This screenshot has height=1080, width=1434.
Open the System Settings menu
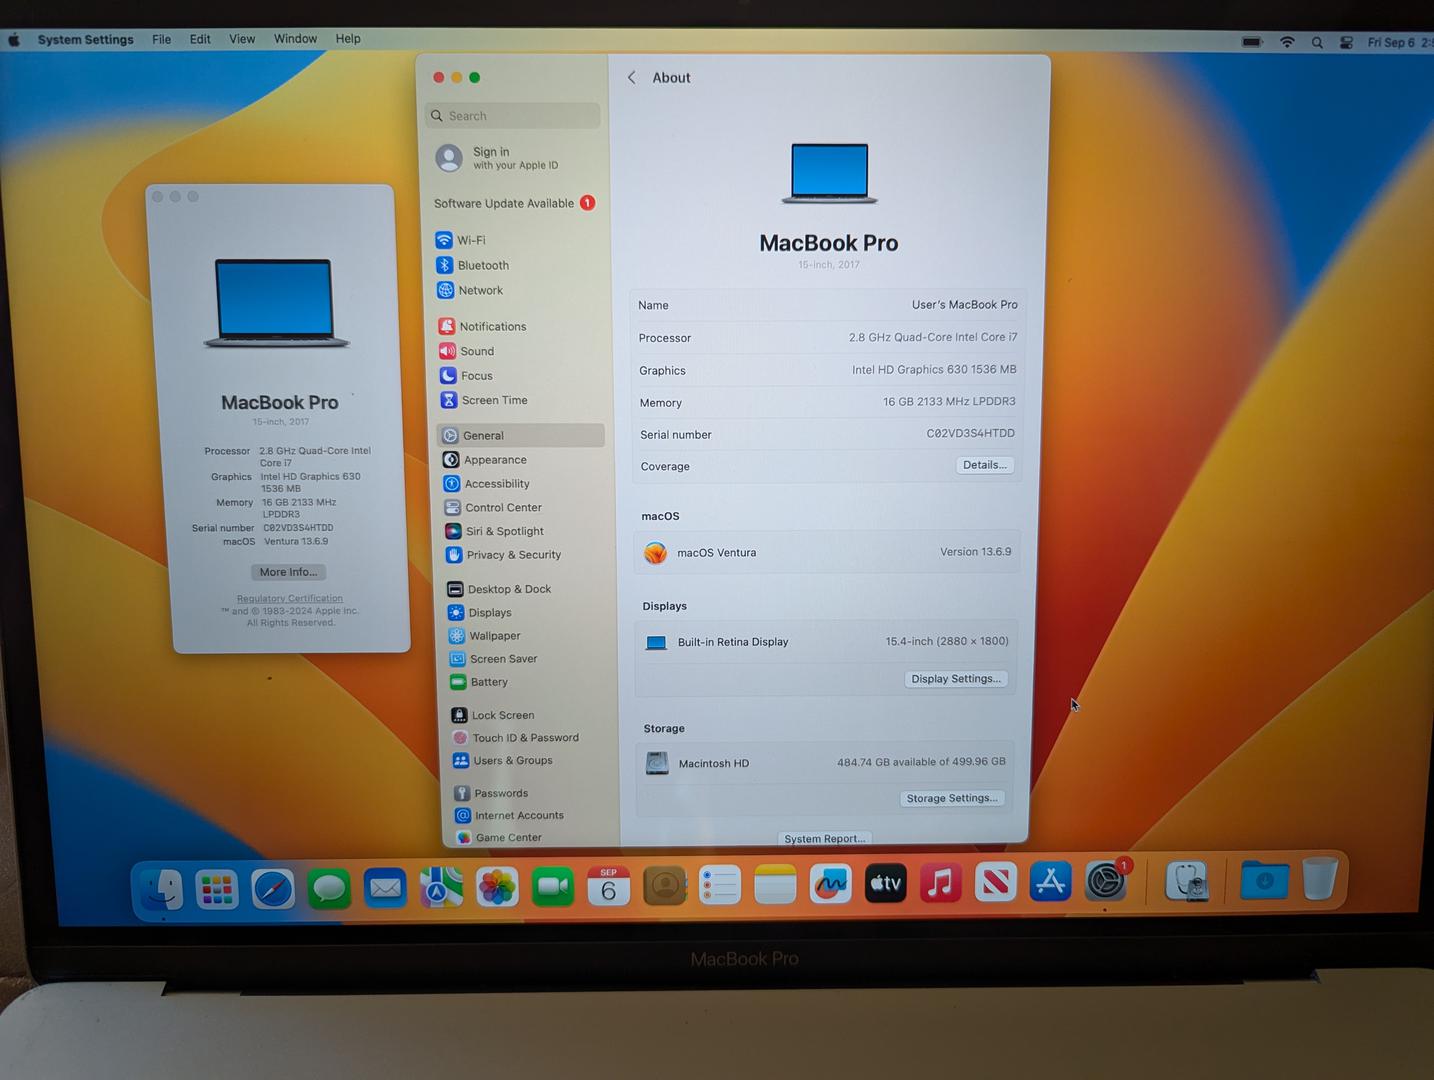coord(85,40)
